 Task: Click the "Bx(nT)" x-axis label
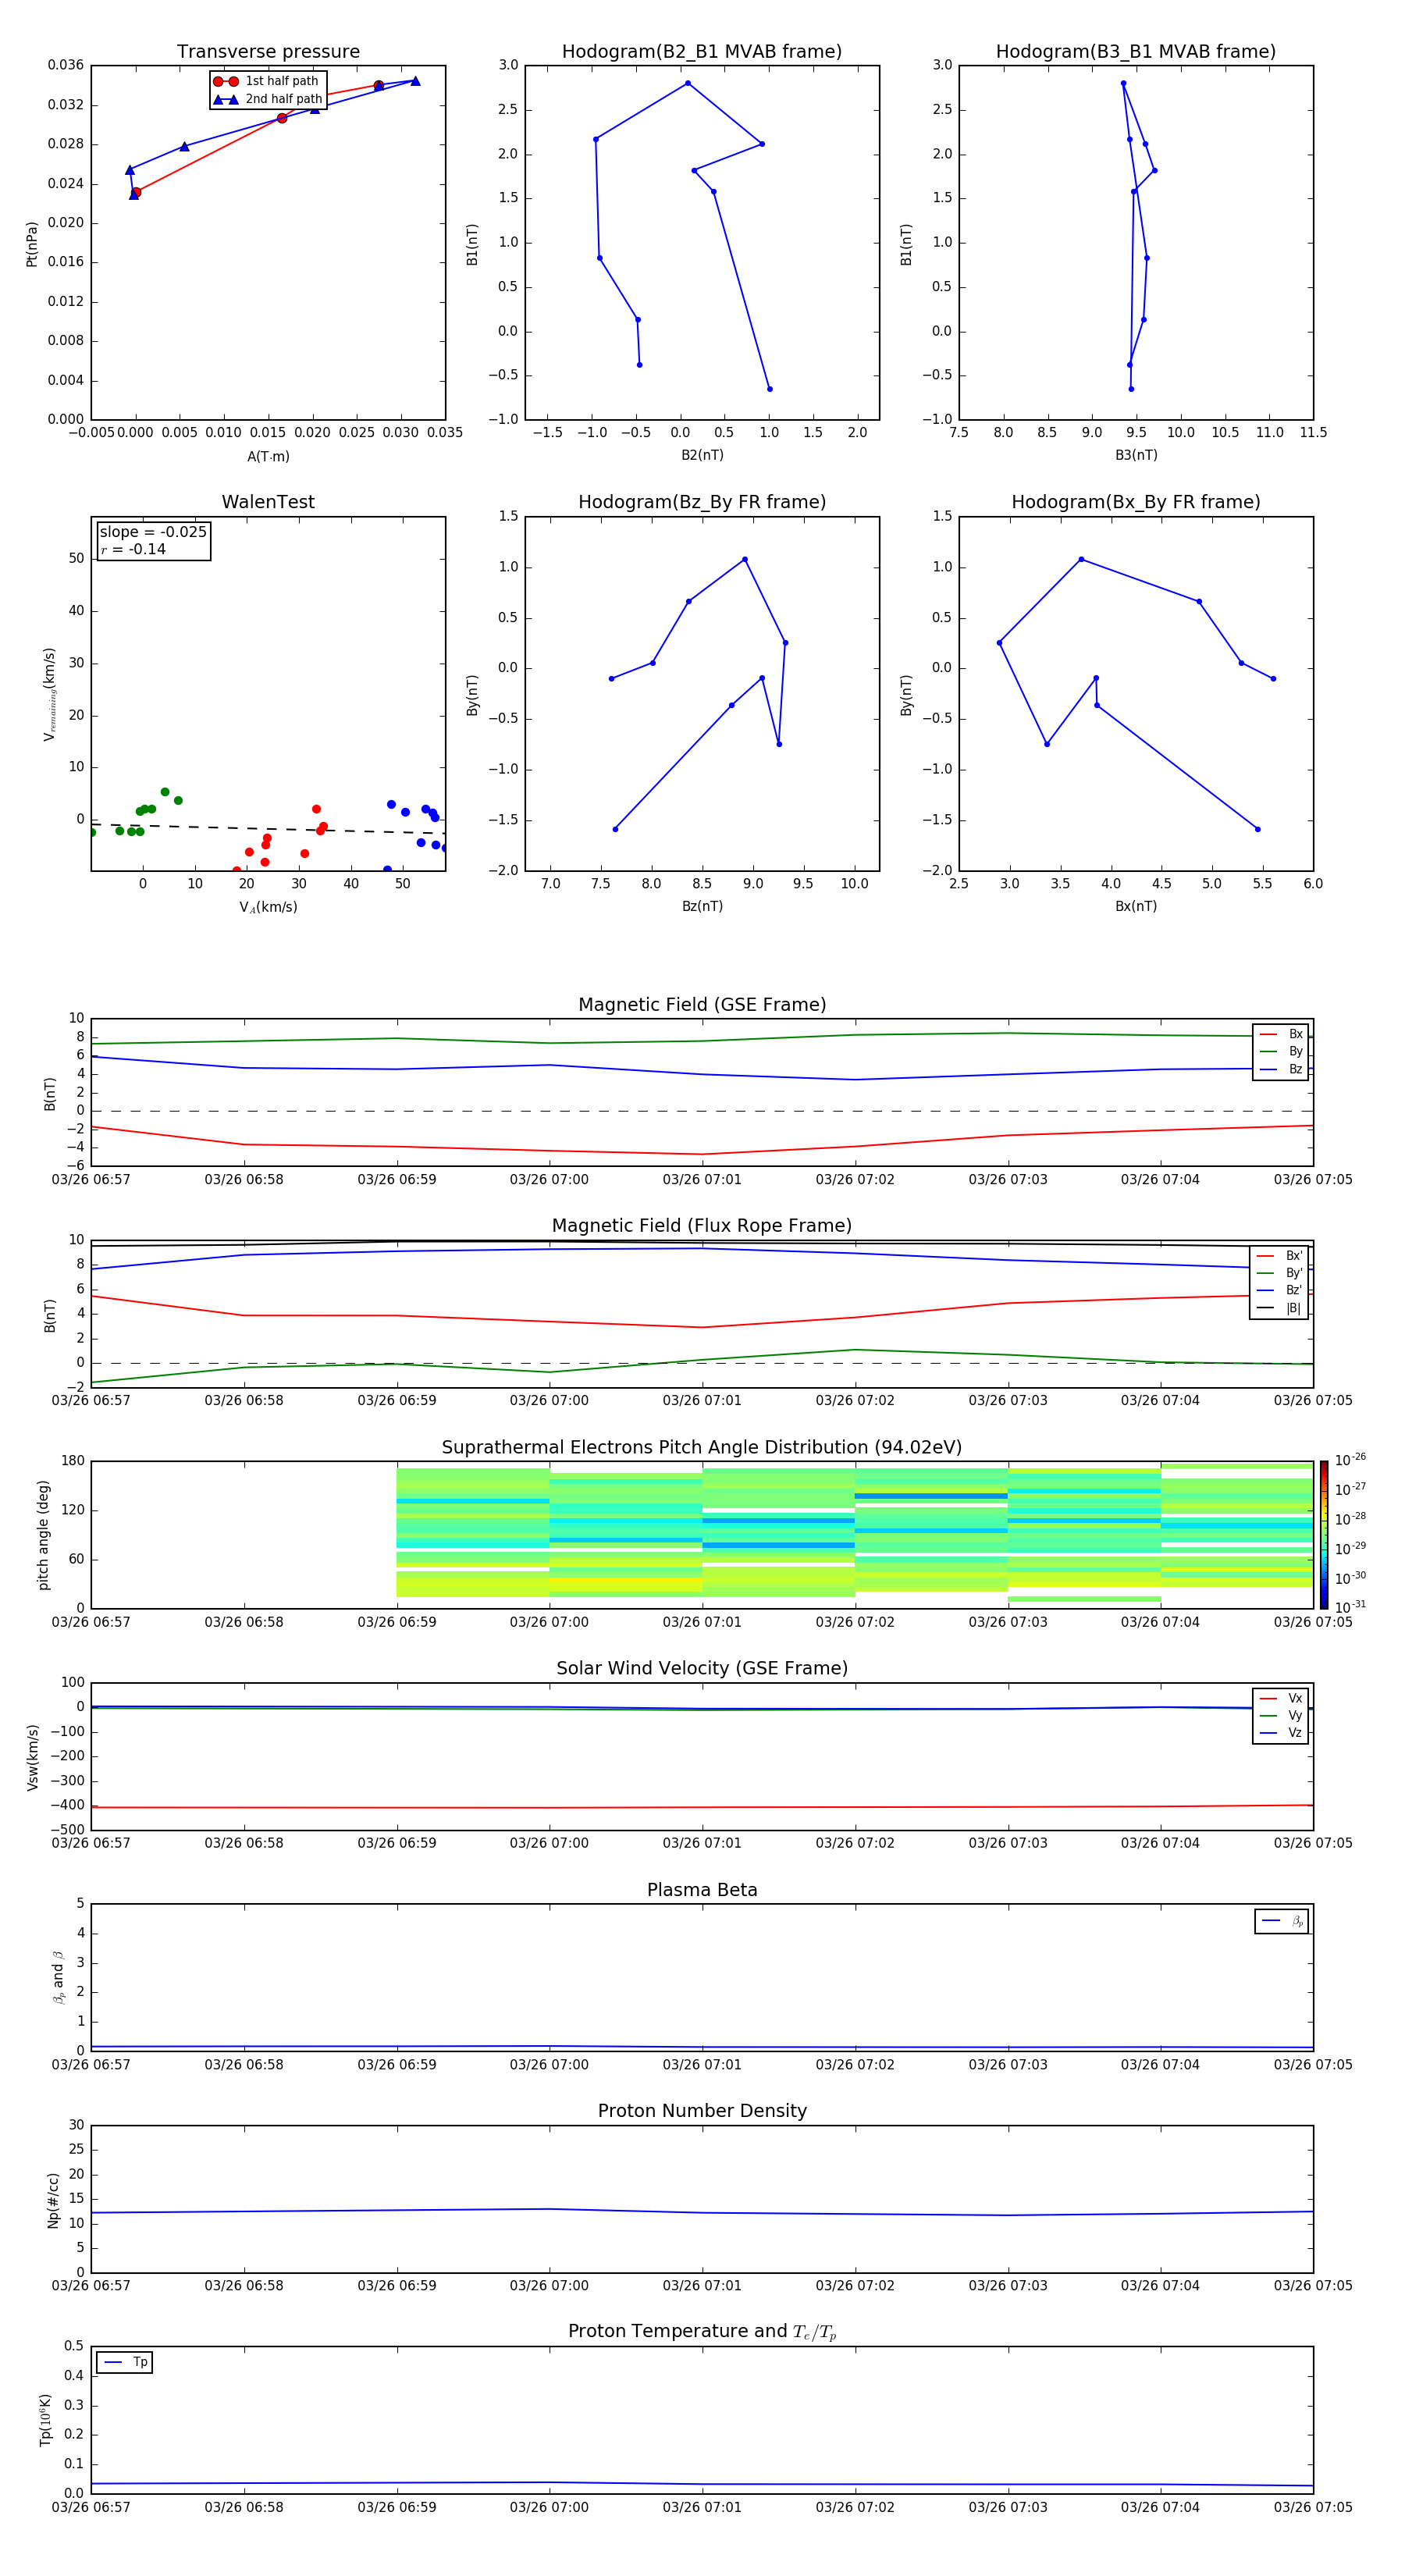click(1136, 906)
